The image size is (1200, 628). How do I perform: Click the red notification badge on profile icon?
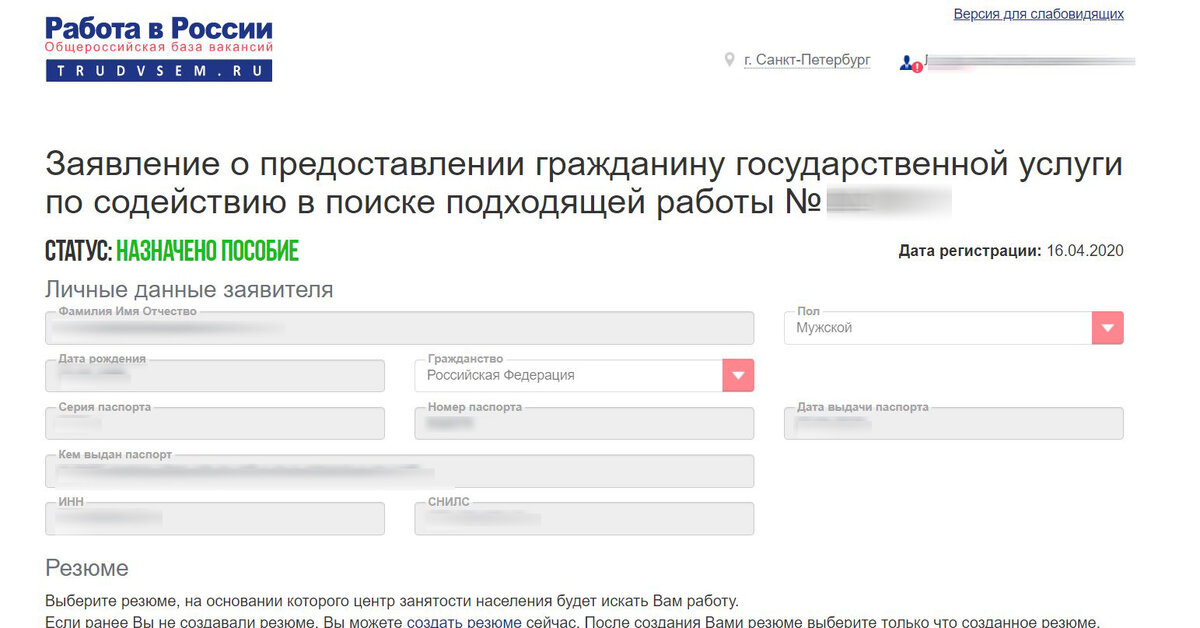[915, 66]
